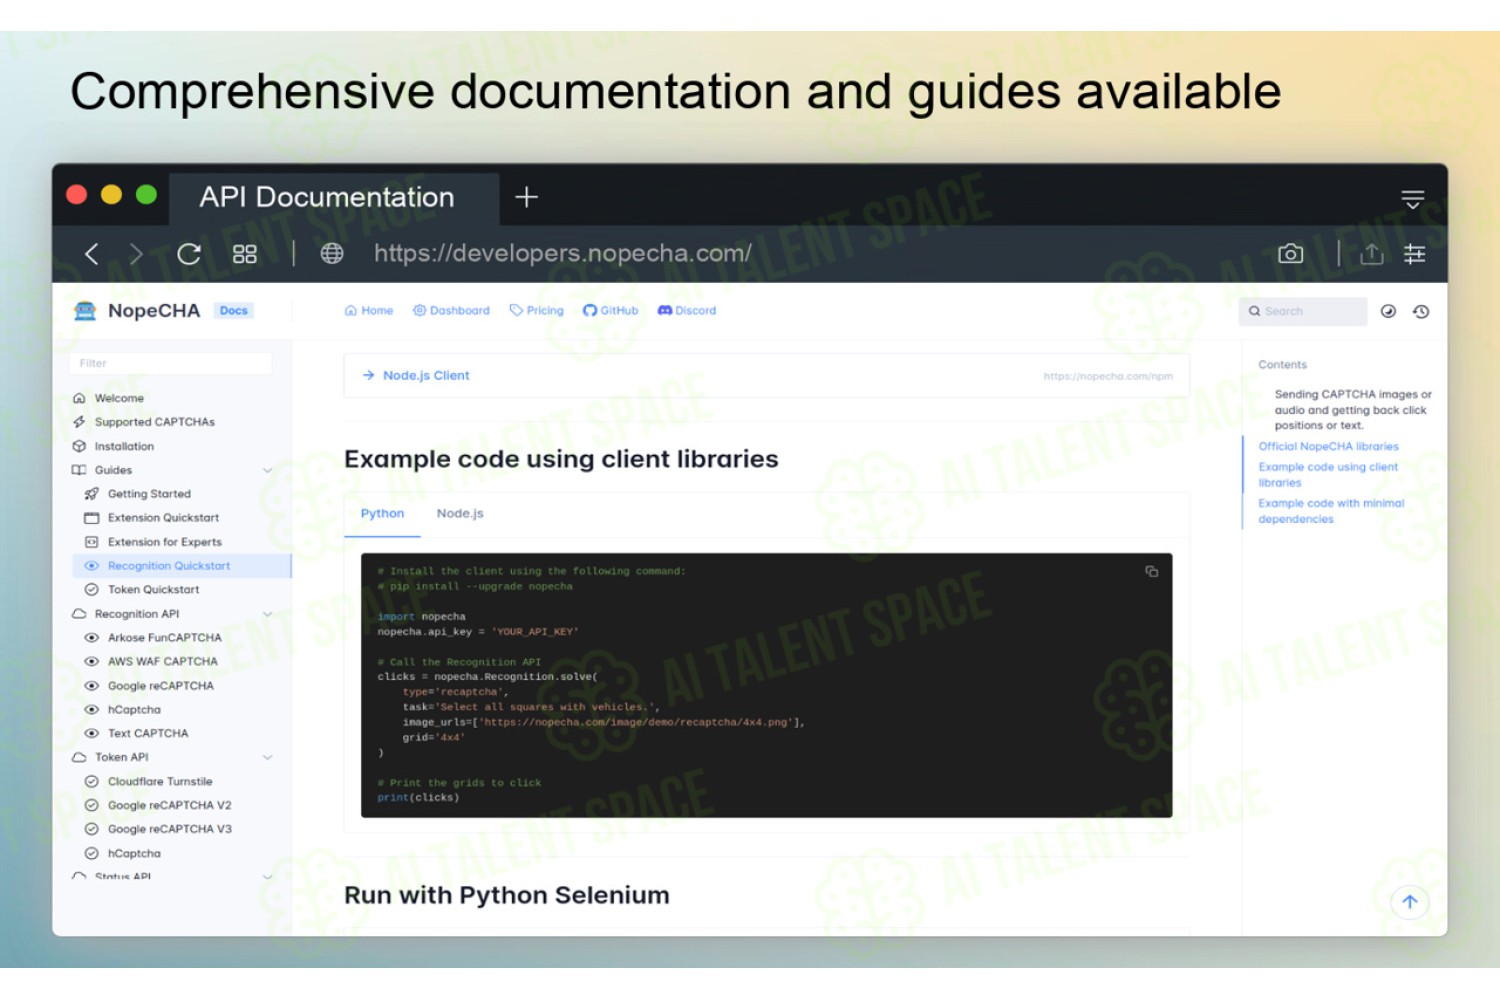Open hCaptcha under Recognition API
Viewport: 1500px width, 1000px height.
[x=134, y=710]
